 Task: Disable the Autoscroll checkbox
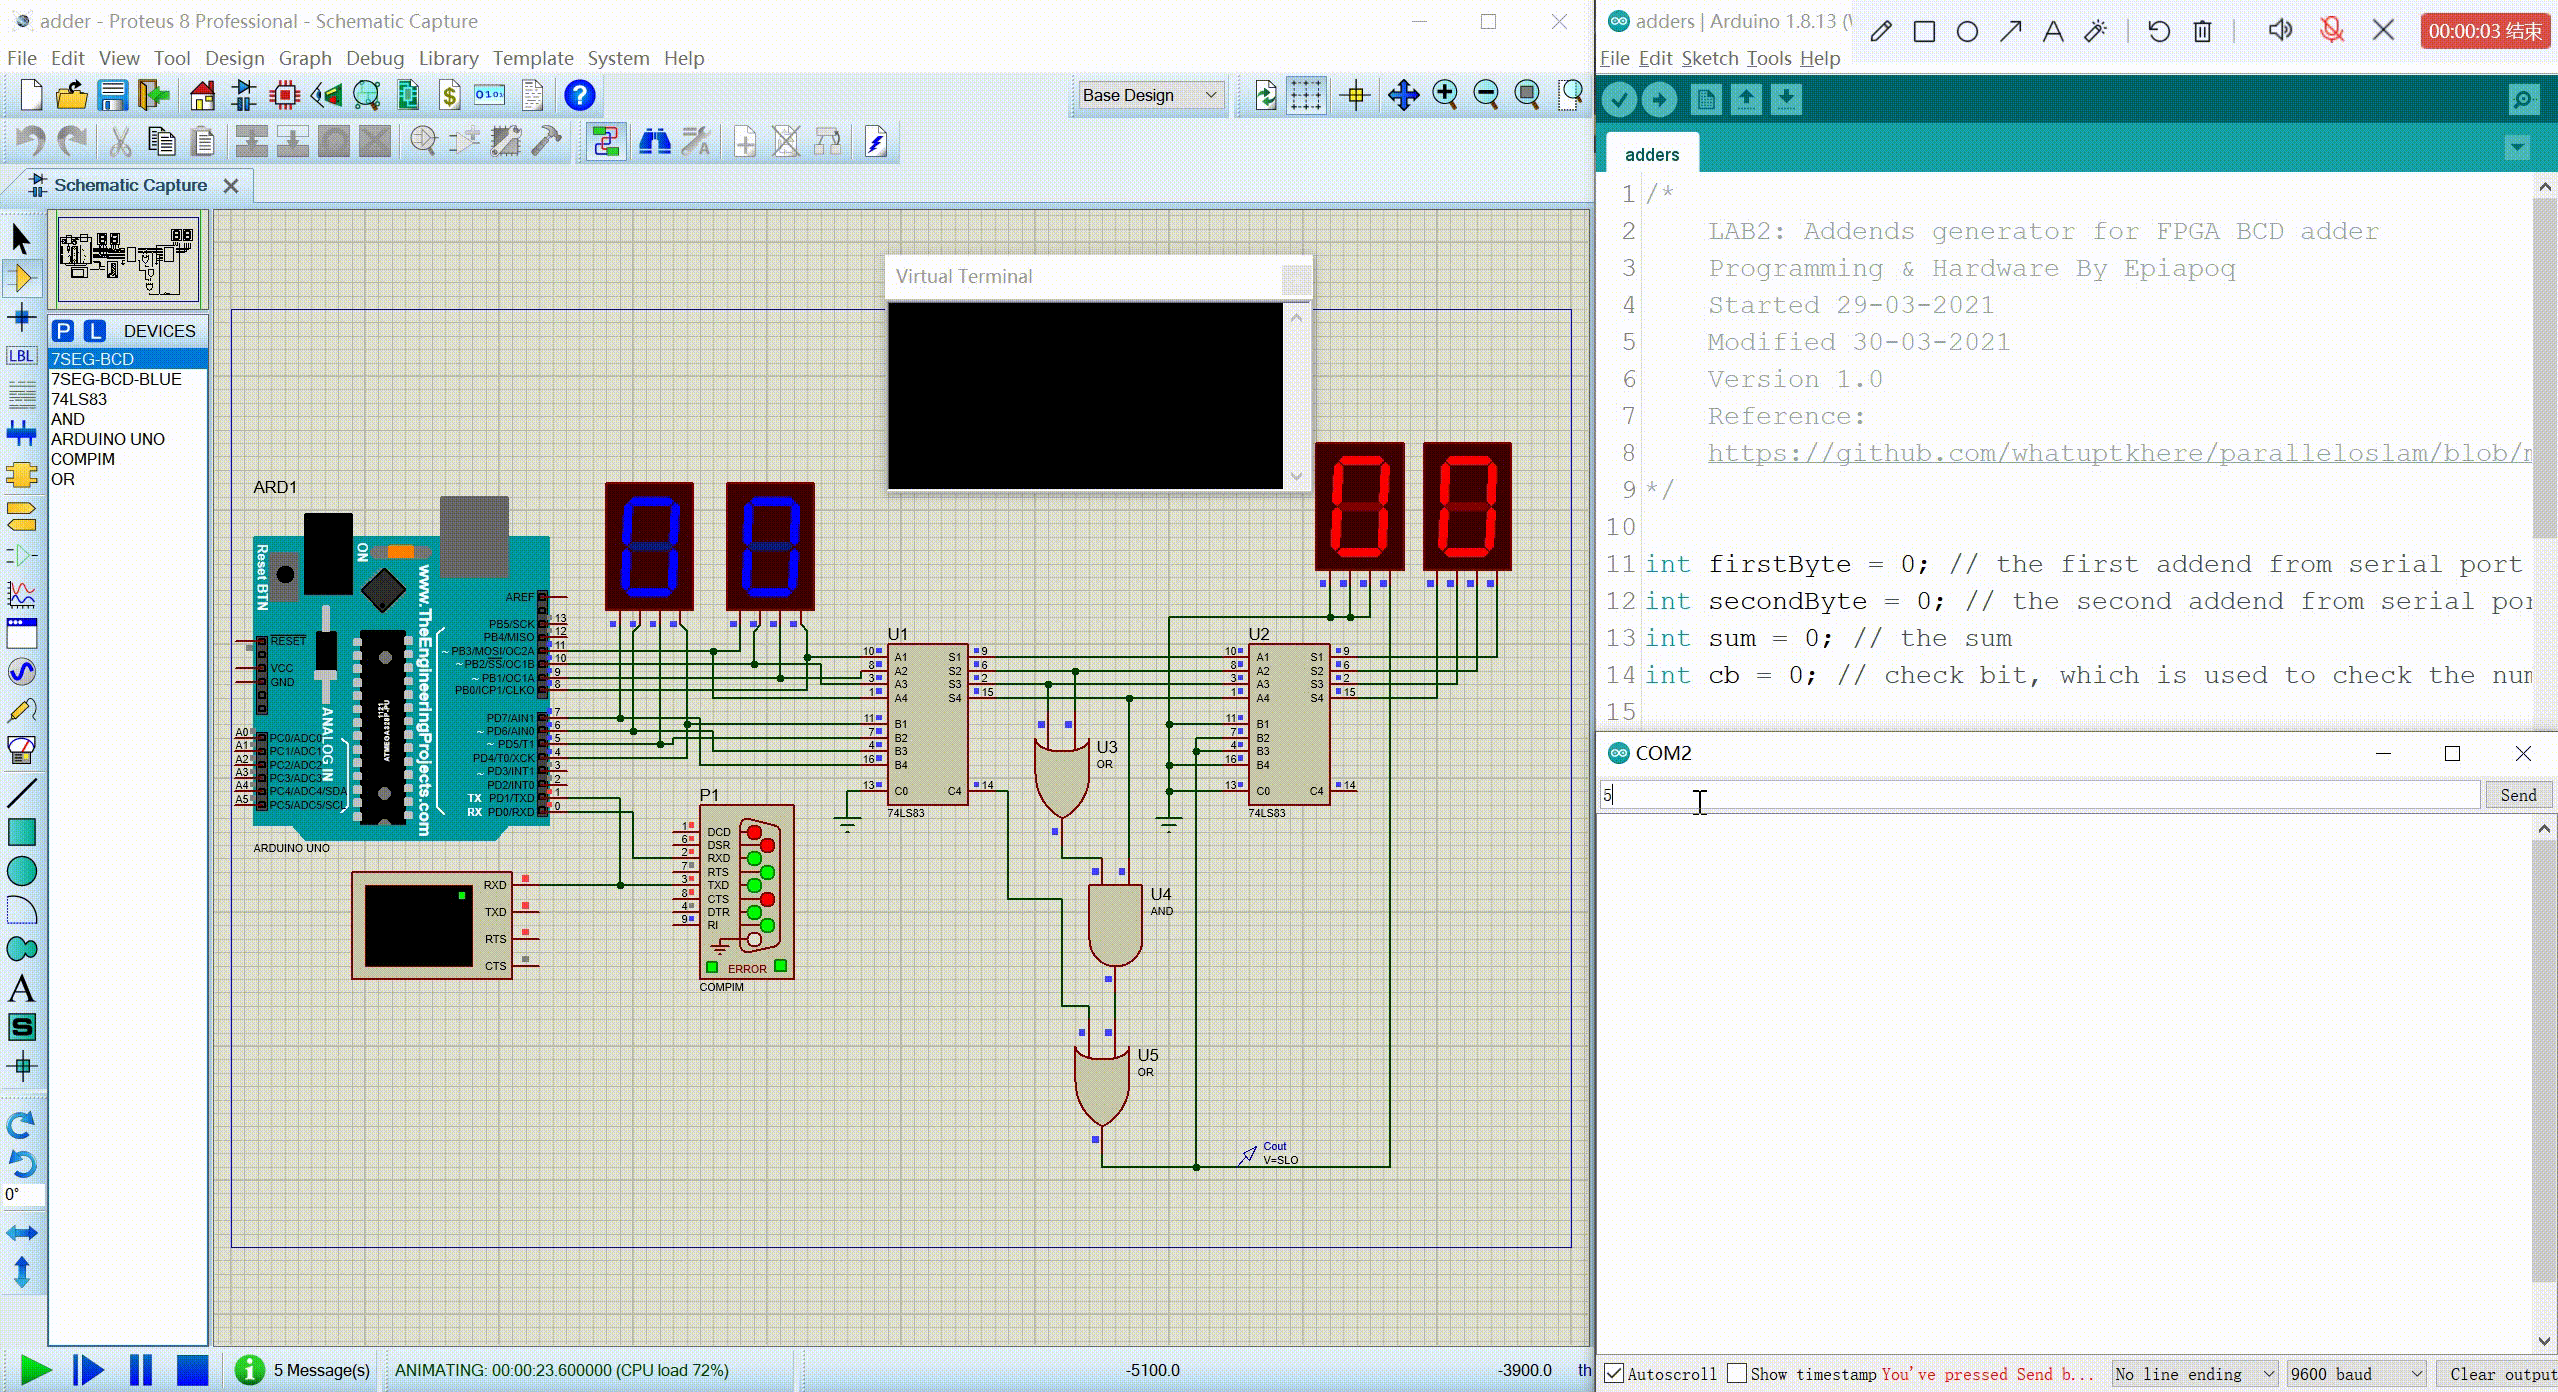pyautogui.click(x=1614, y=1373)
